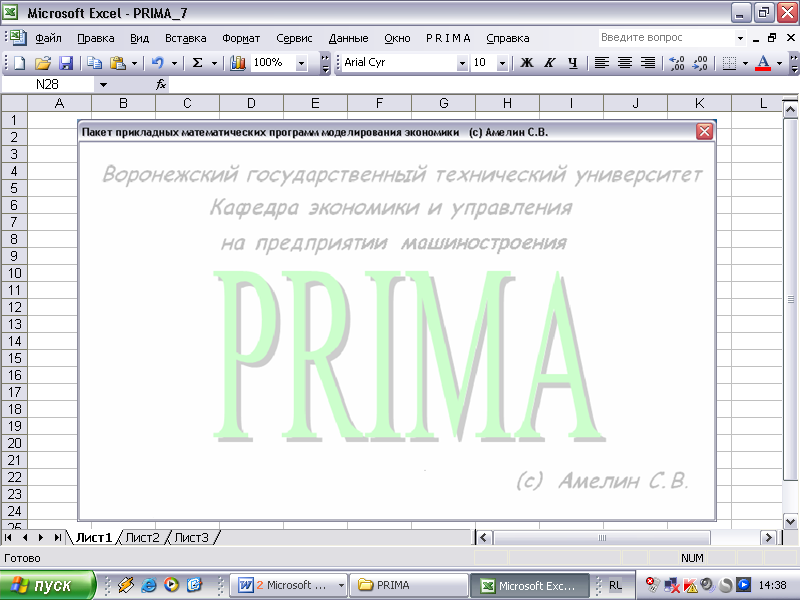Open the Arial Cyr font name dropdown

(462, 63)
